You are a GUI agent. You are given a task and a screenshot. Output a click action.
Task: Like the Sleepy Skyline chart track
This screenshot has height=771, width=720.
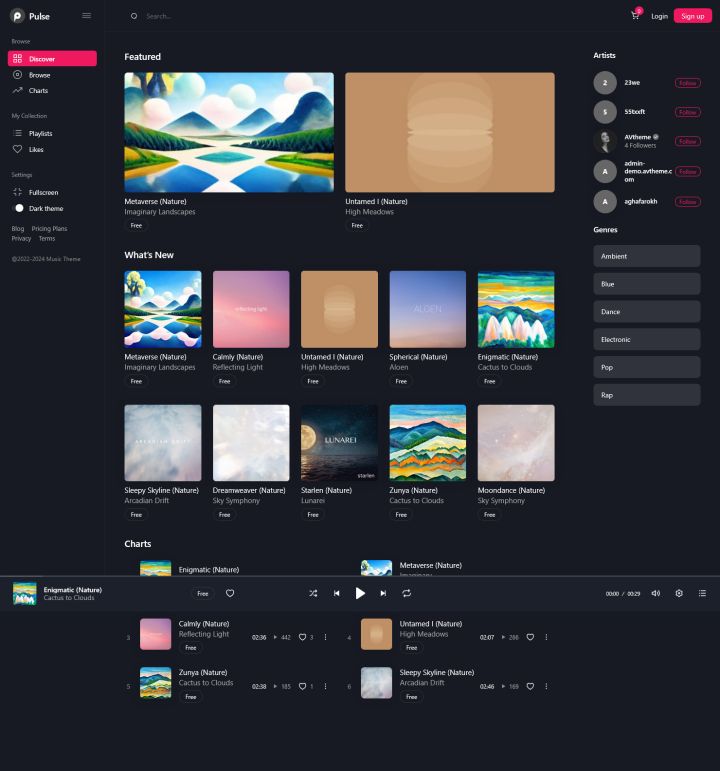coord(530,686)
